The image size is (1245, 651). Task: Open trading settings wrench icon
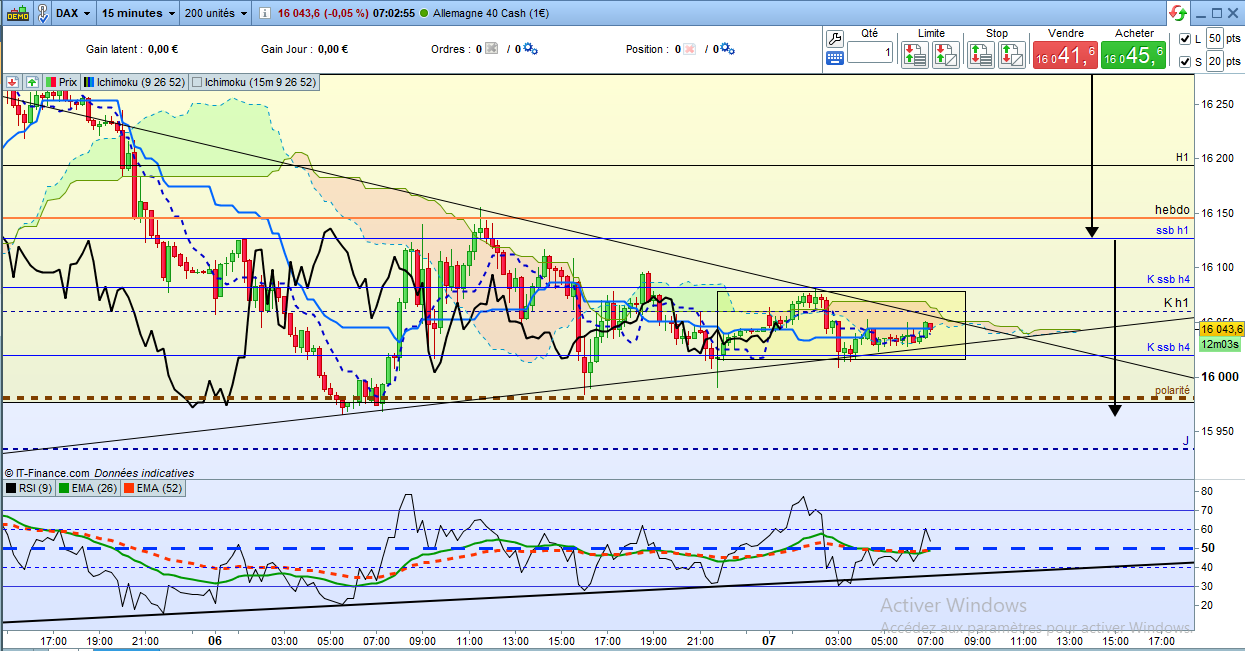coord(836,37)
